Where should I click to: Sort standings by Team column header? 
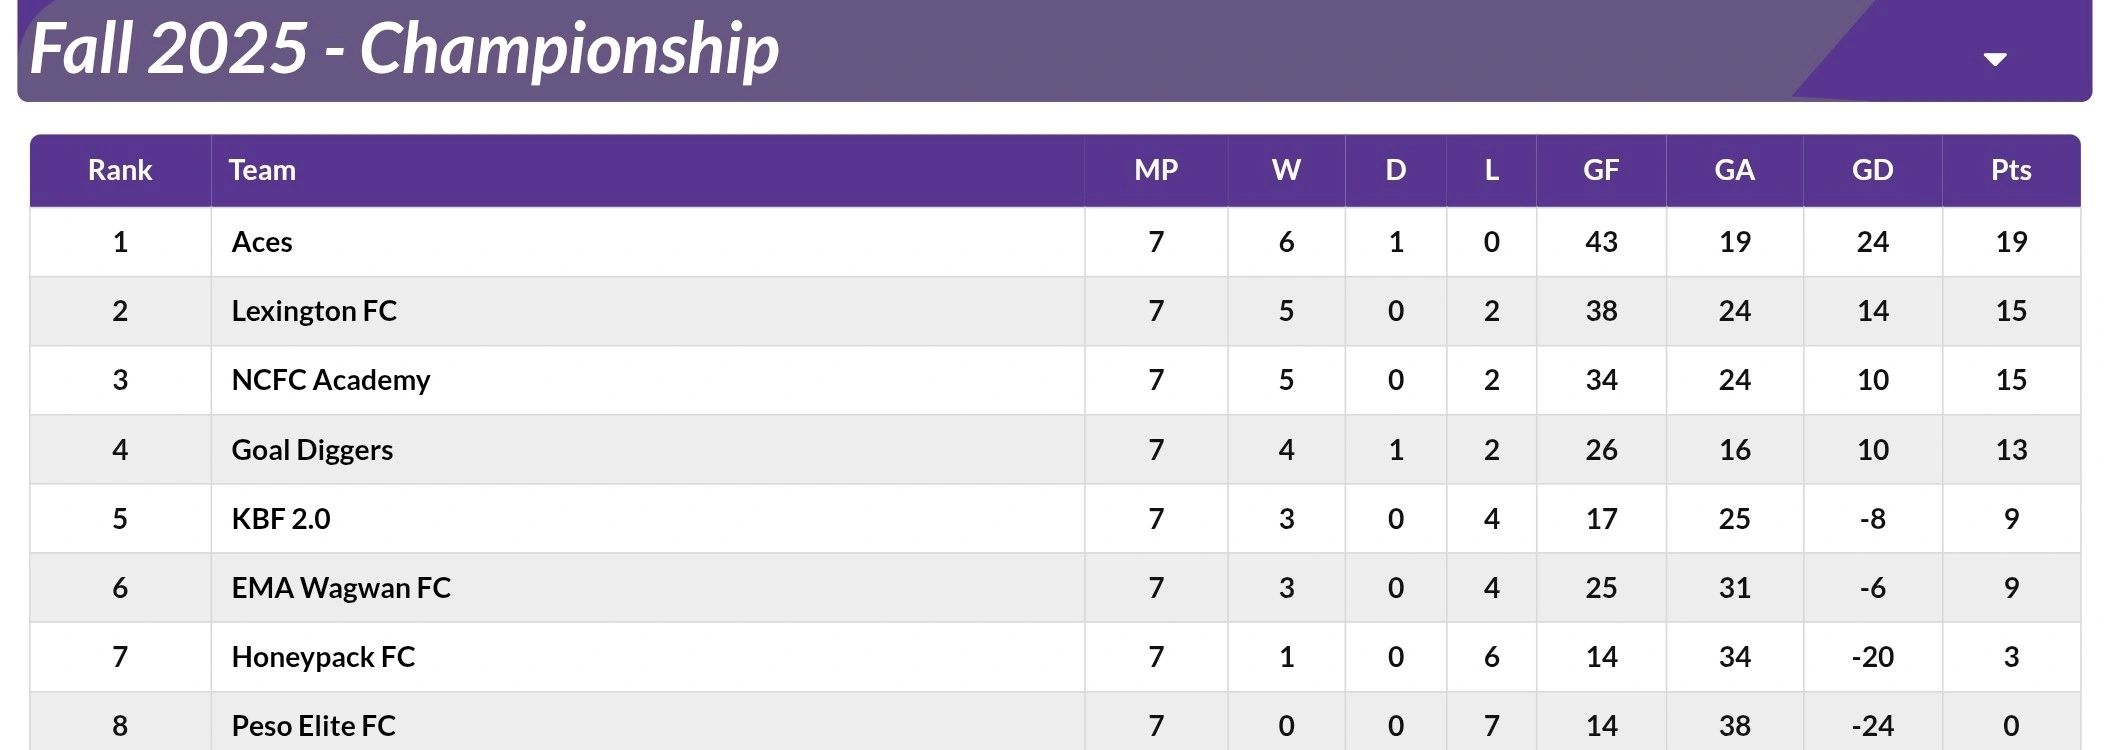pyautogui.click(x=262, y=170)
